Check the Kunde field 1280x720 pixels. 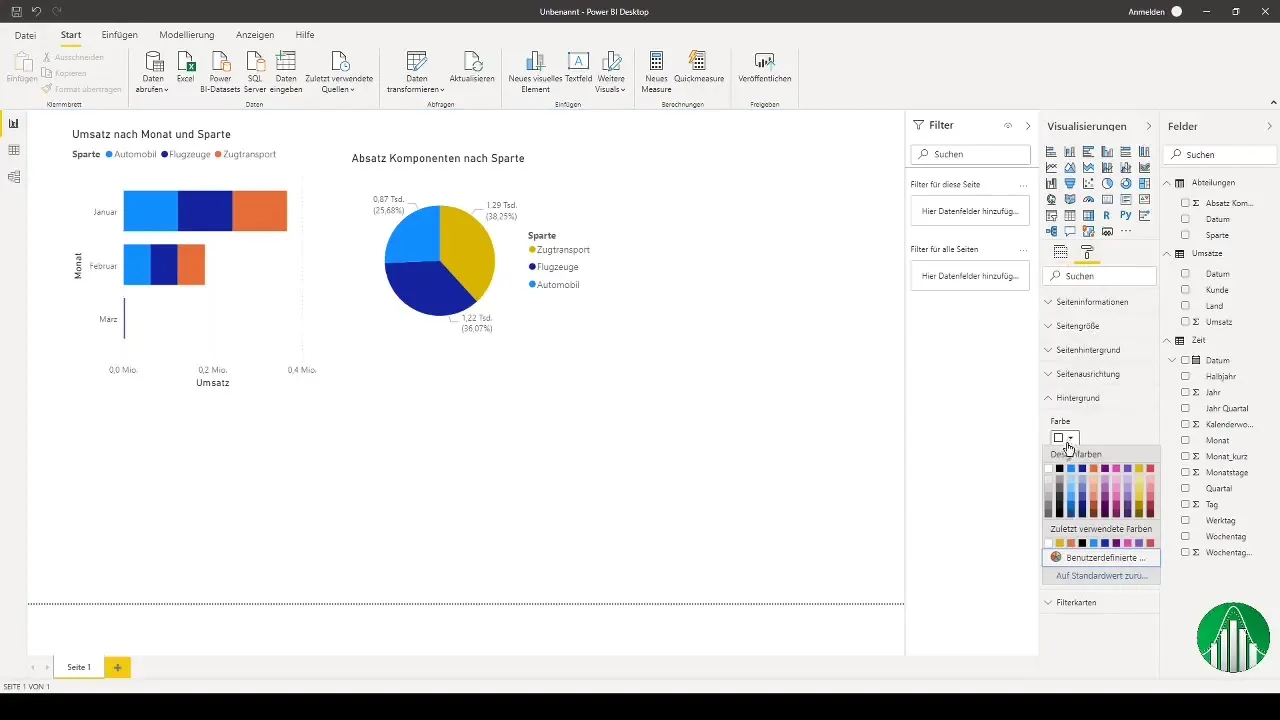coord(1185,290)
